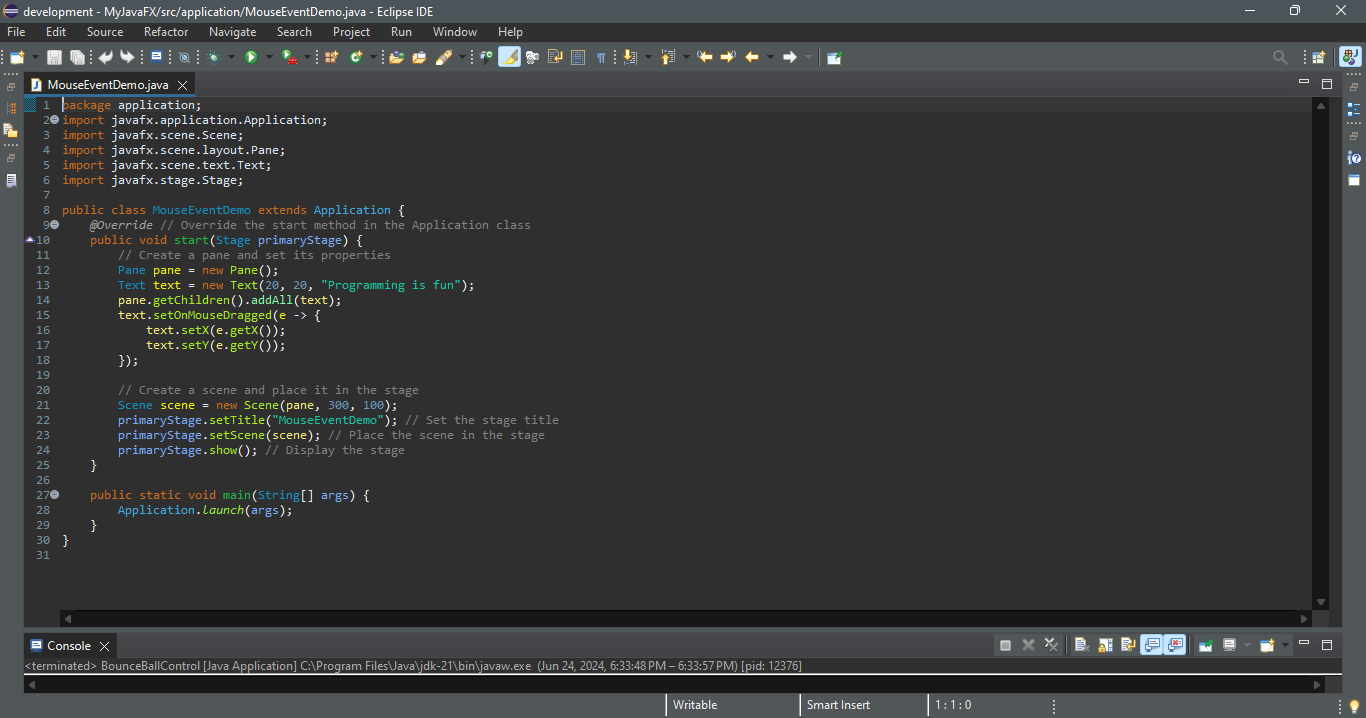This screenshot has width=1366, height=718.
Task: Open the Run button dropdown arrow
Action: (x=268, y=57)
